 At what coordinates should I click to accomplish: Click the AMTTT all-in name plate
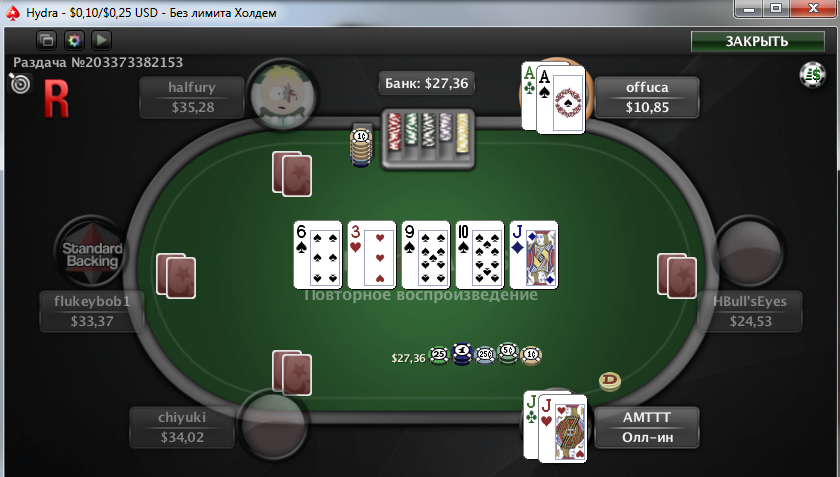(x=647, y=427)
